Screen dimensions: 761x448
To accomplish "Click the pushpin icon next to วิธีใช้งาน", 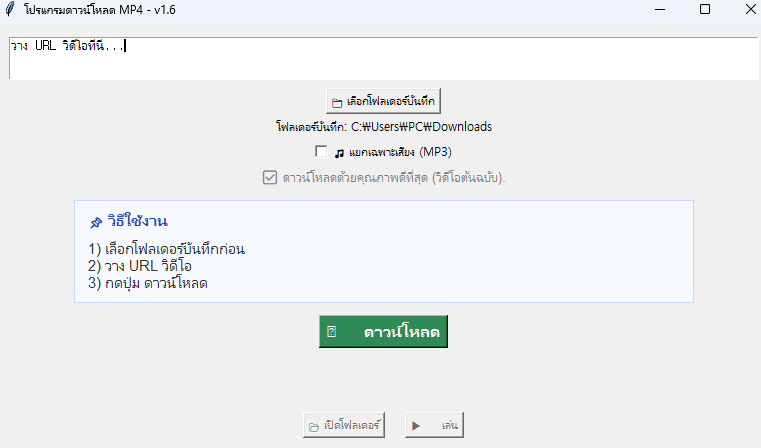I will click(95, 222).
